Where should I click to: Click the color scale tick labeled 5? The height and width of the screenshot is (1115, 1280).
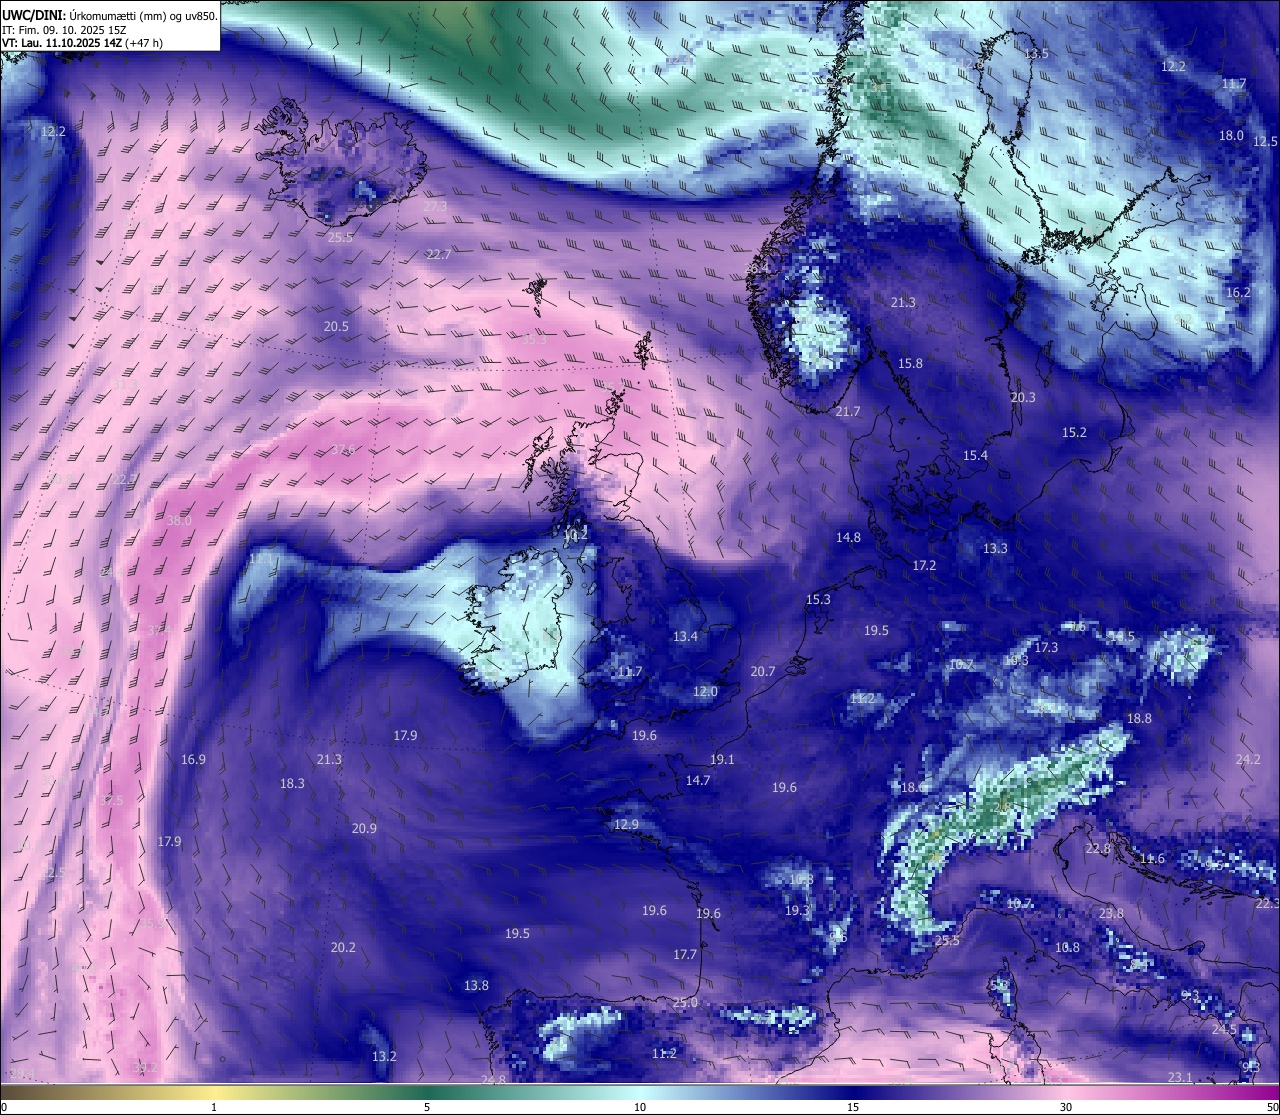tap(427, 1107)
